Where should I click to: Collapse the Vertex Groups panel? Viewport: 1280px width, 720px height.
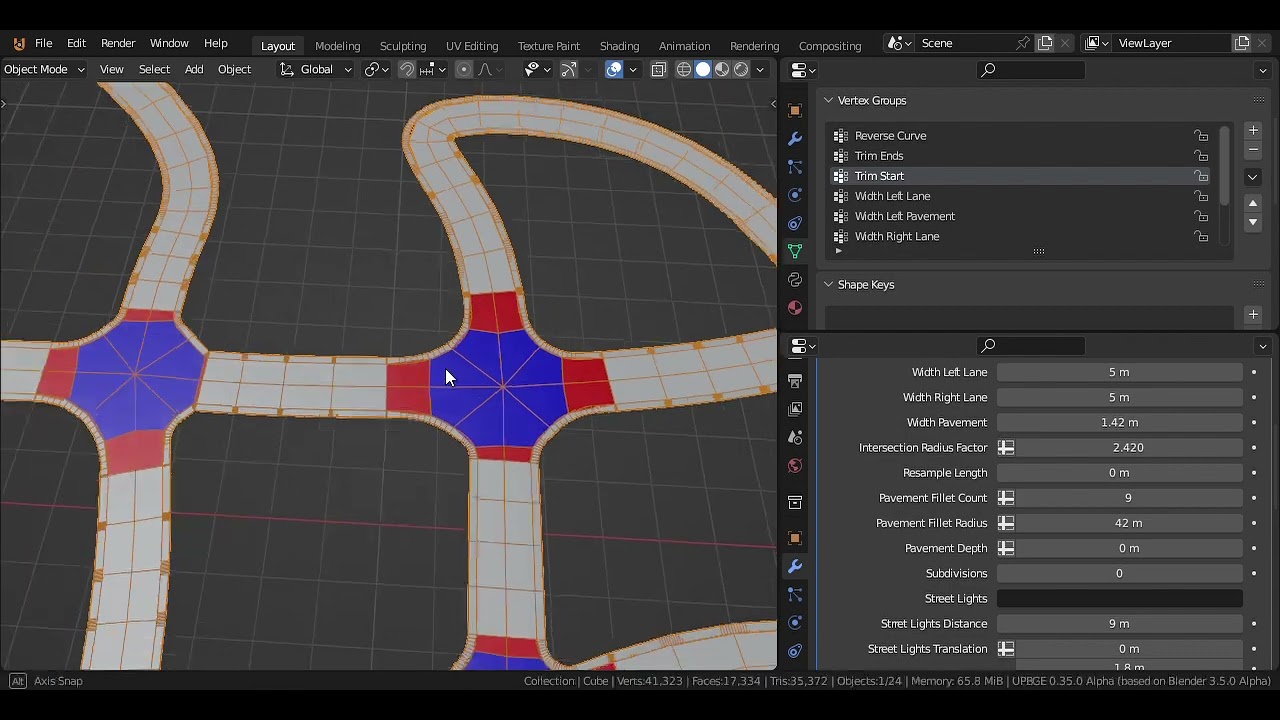tap(828, 100)
